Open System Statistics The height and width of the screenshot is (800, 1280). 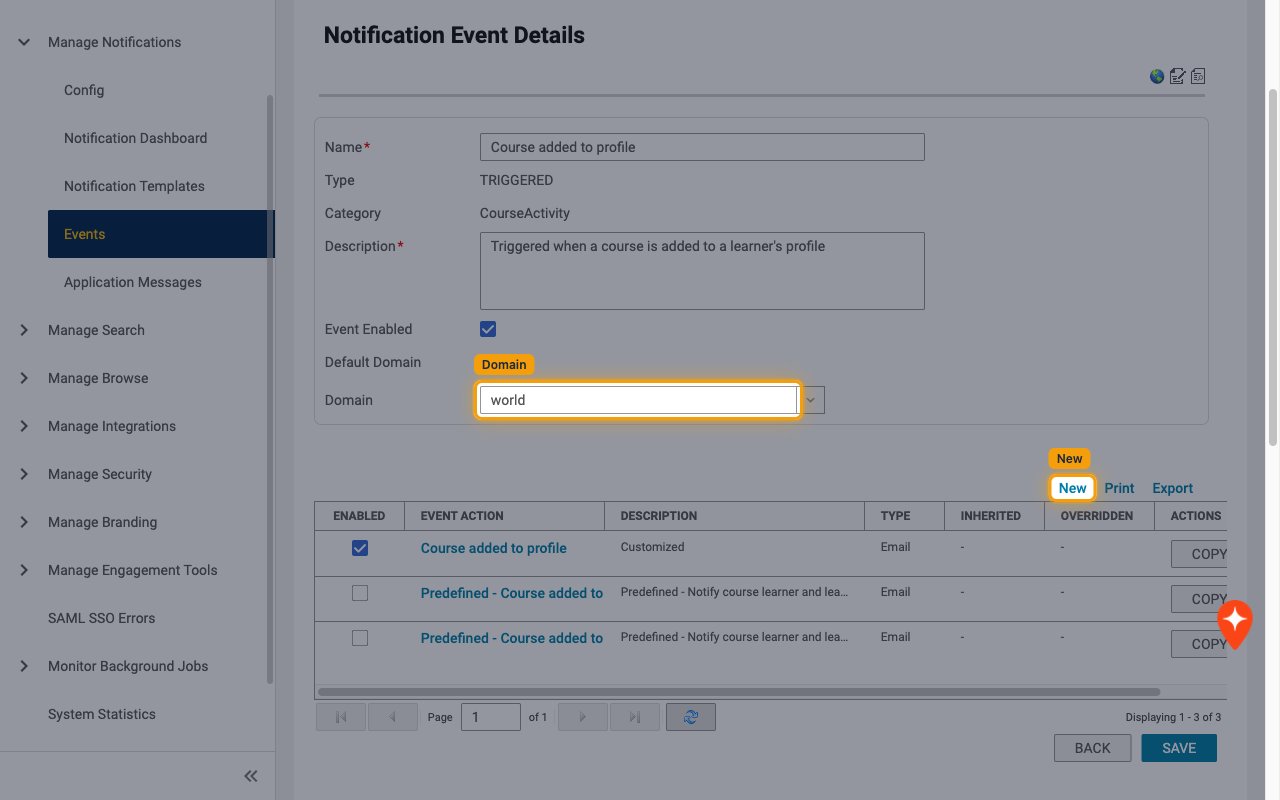click(x=102, y=714)
